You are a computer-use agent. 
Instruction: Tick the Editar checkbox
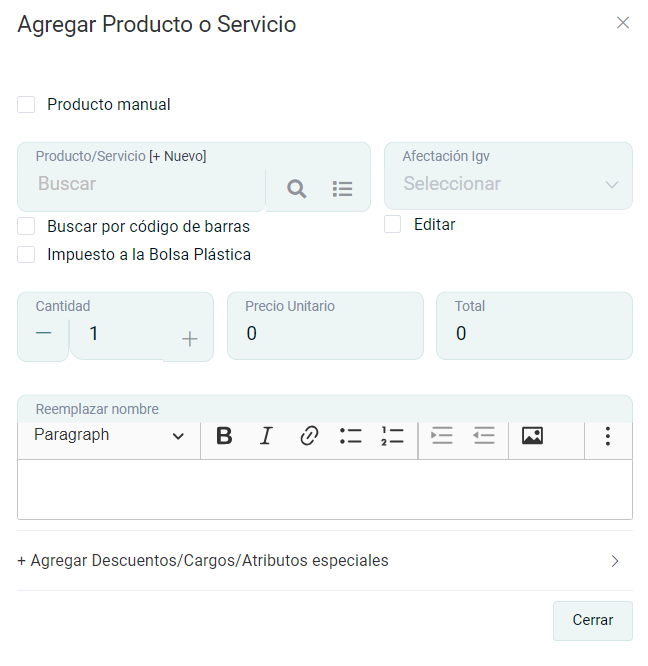(394, 224)
